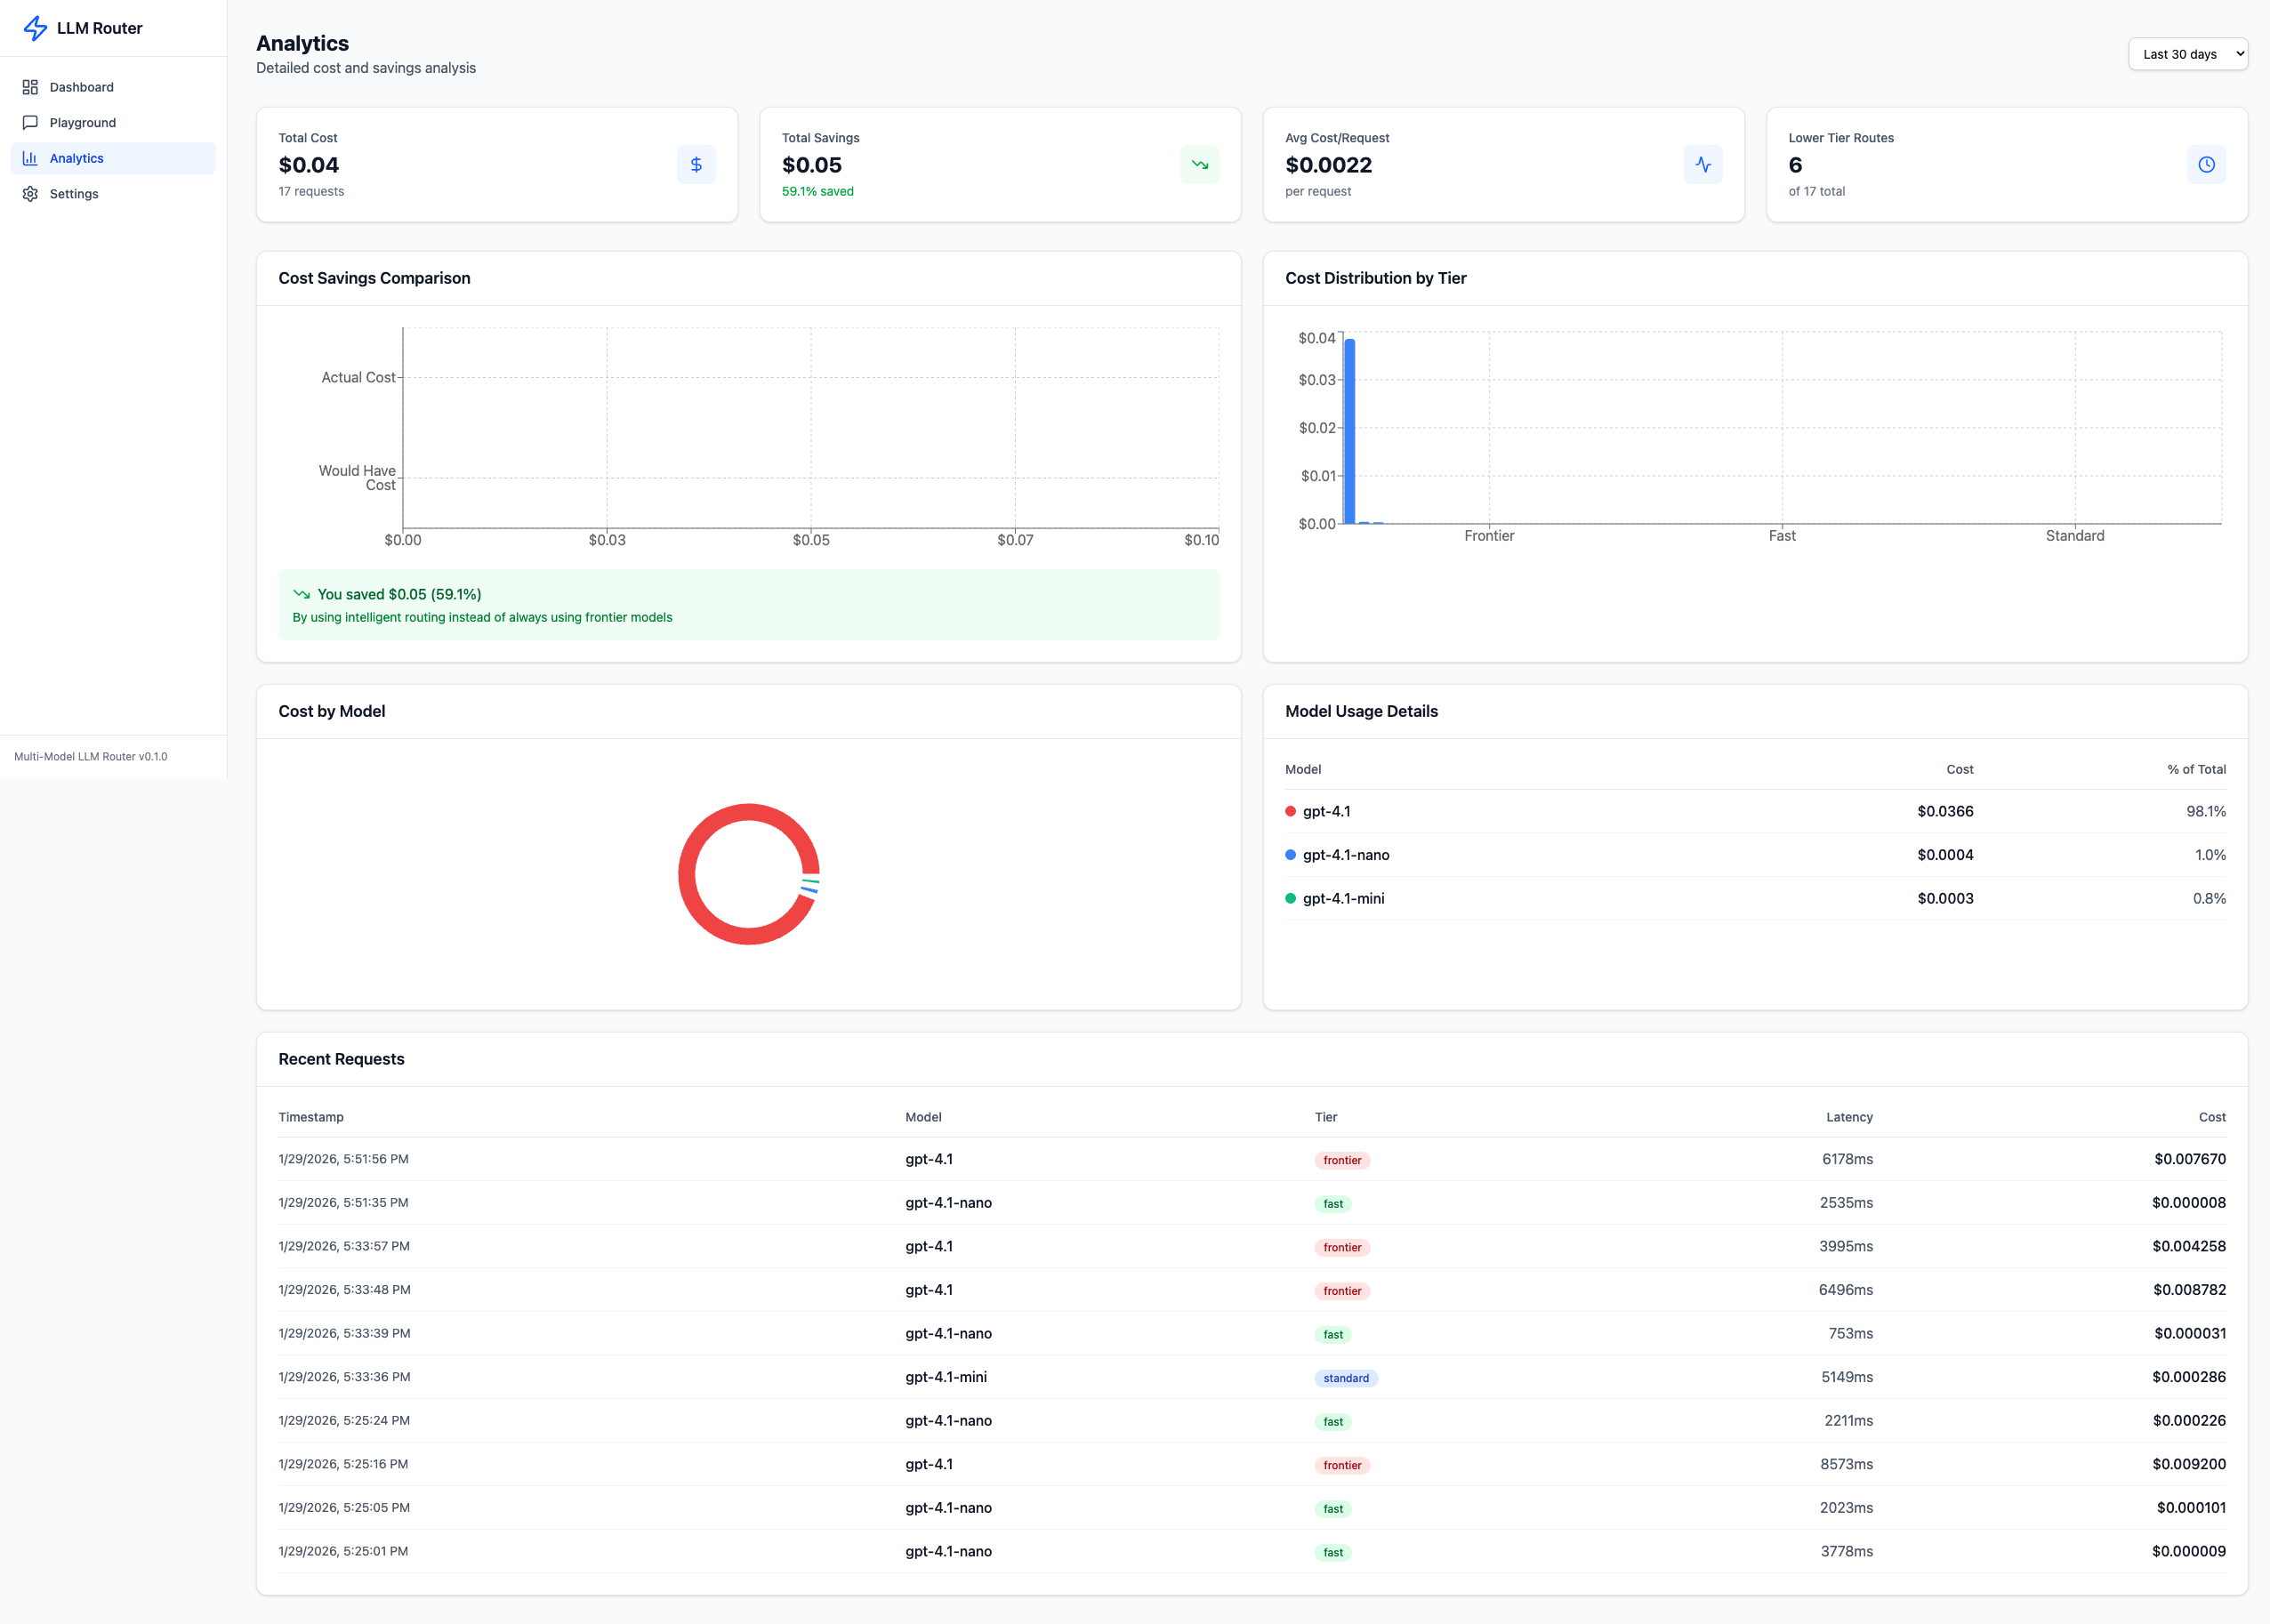Click the '17 requests' text in Total Cost
The image size is (2270, 1624).
point(311,191)
